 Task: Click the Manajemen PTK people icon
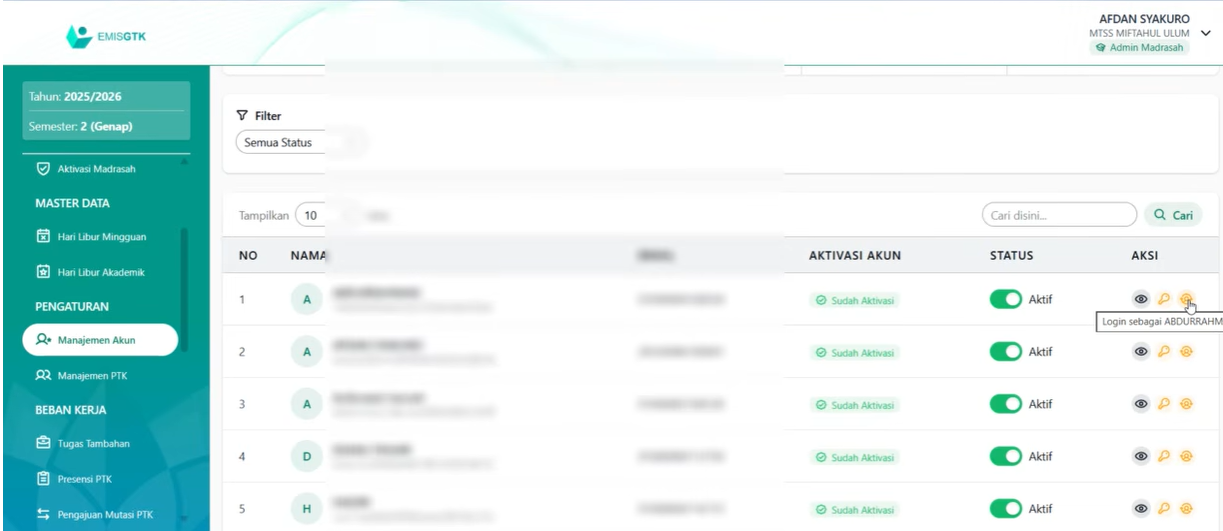point(42,375)
